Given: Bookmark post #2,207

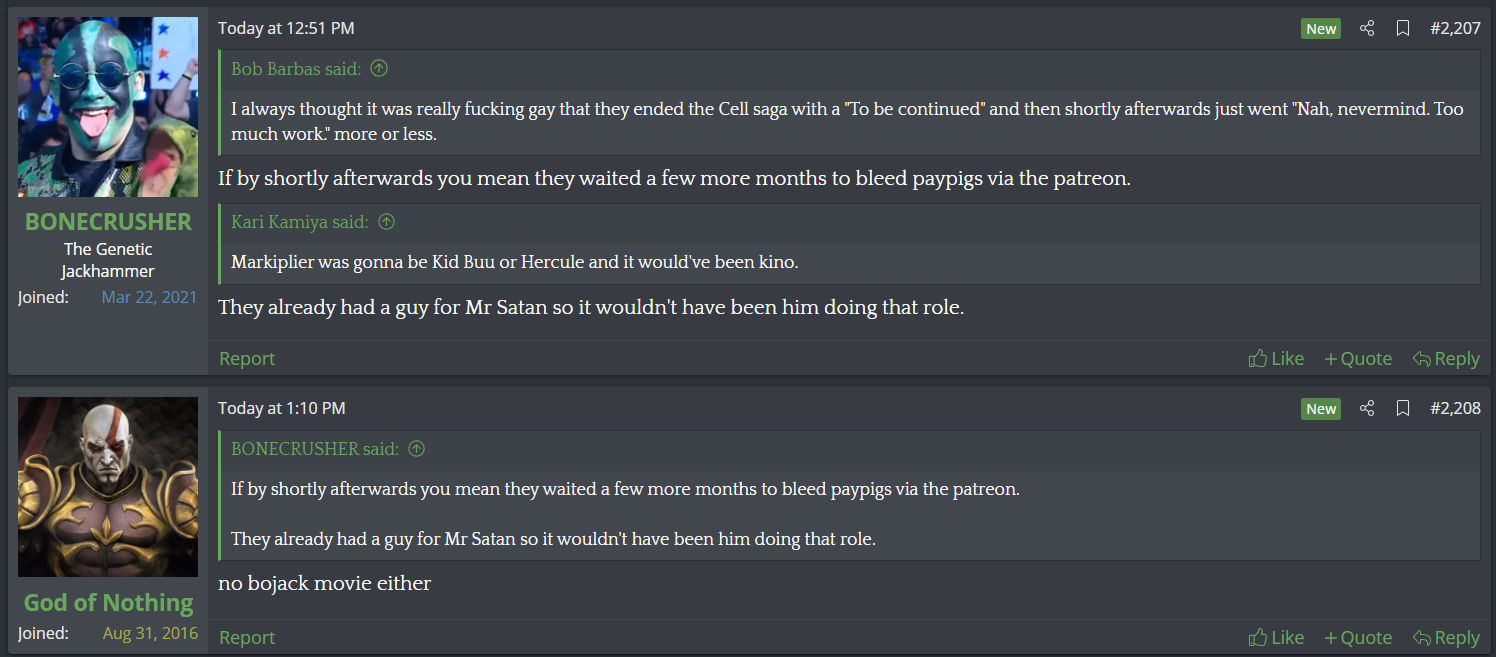Looking at the screenshot, I should pos(1403,28).
